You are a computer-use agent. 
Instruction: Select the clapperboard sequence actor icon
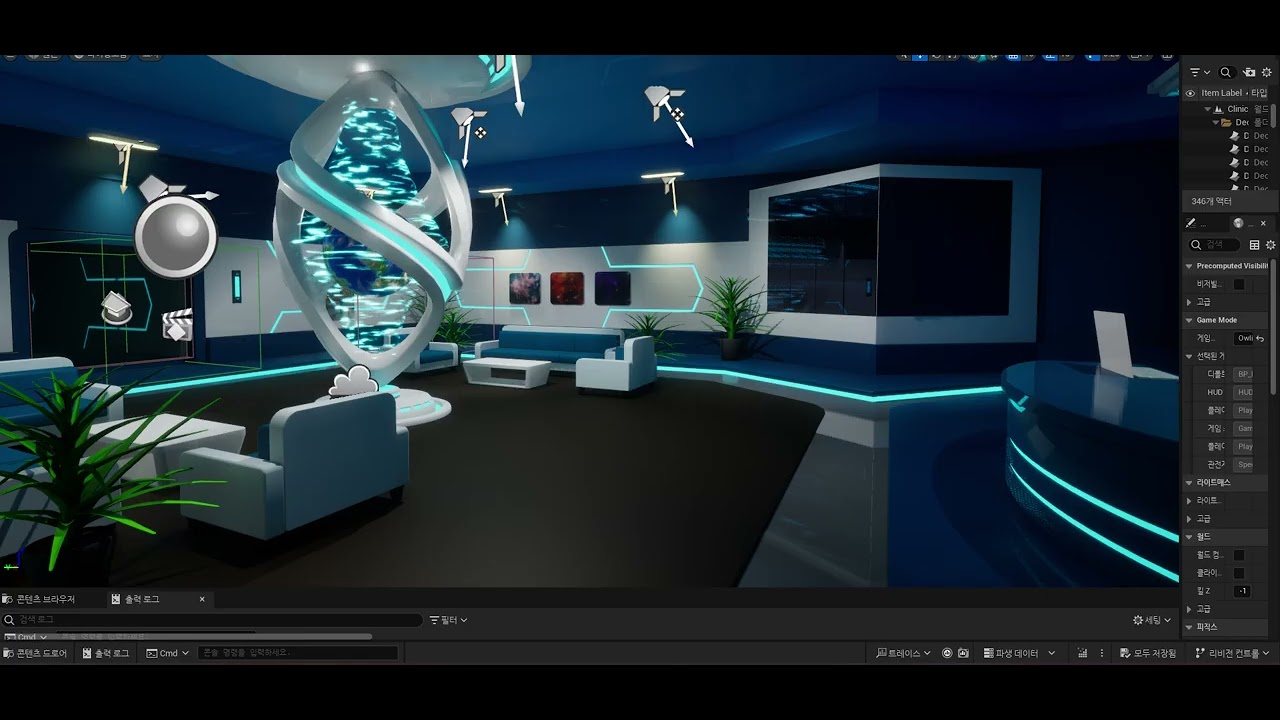[177, 324]
